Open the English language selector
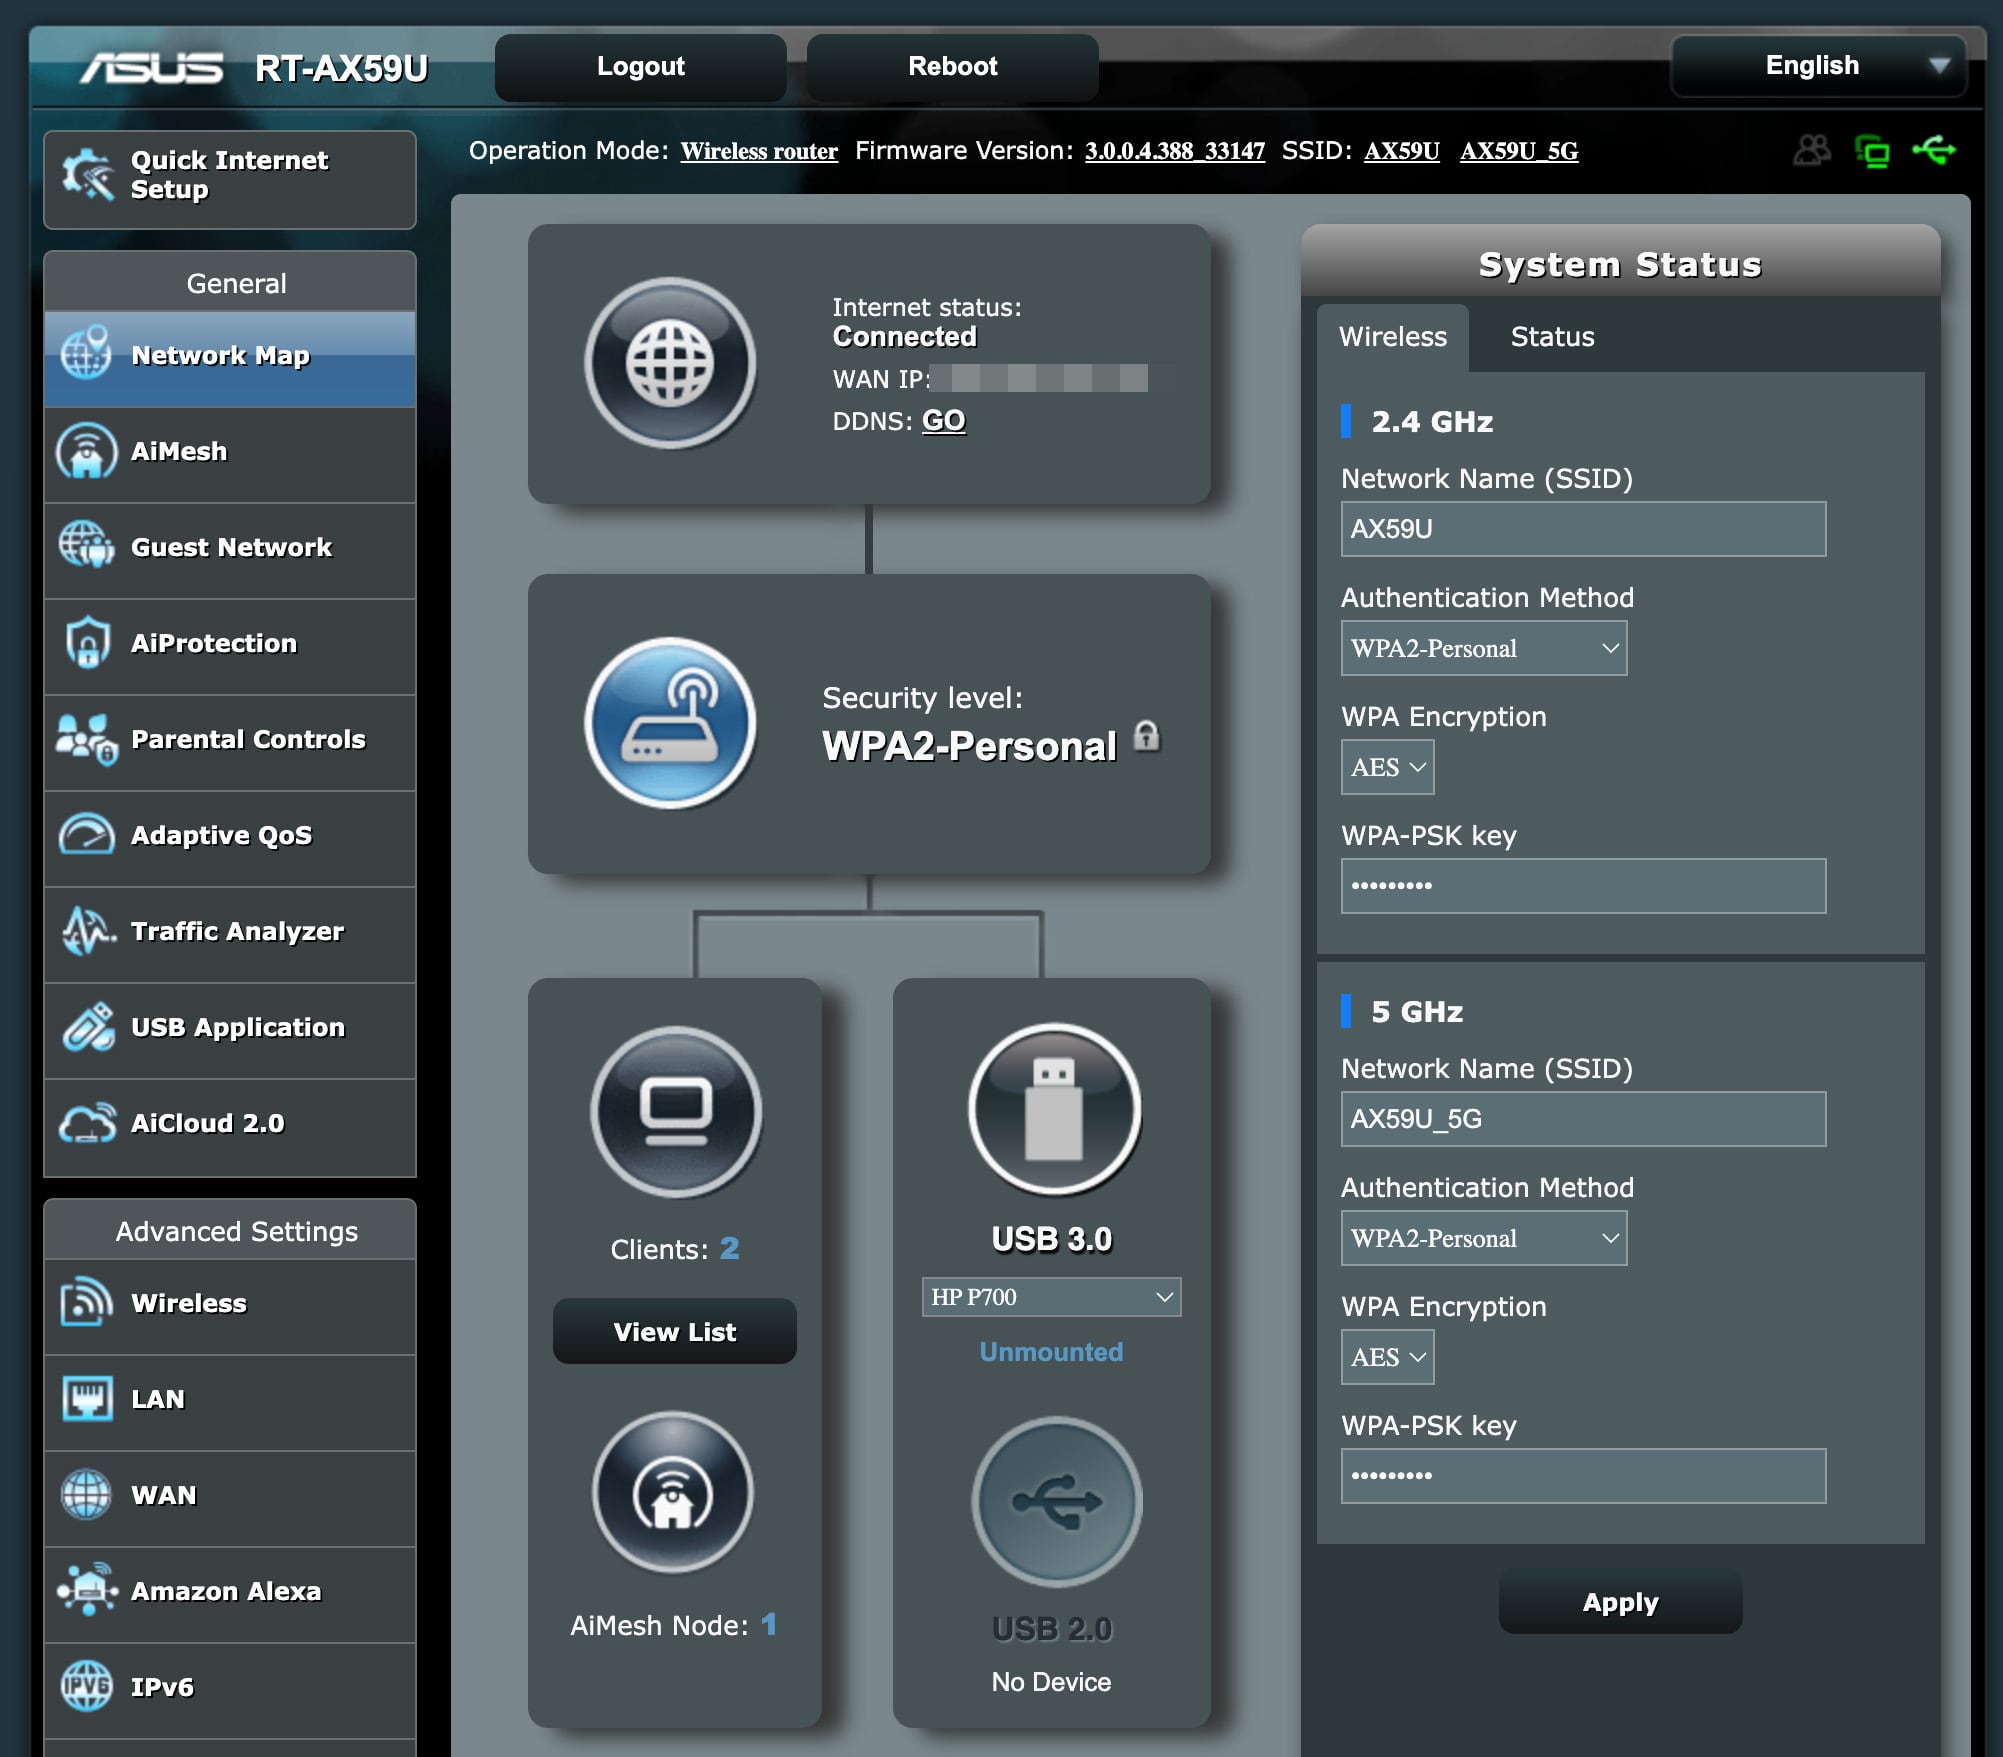This screenshot has width=2003, height=1757. pos(1818,66)
